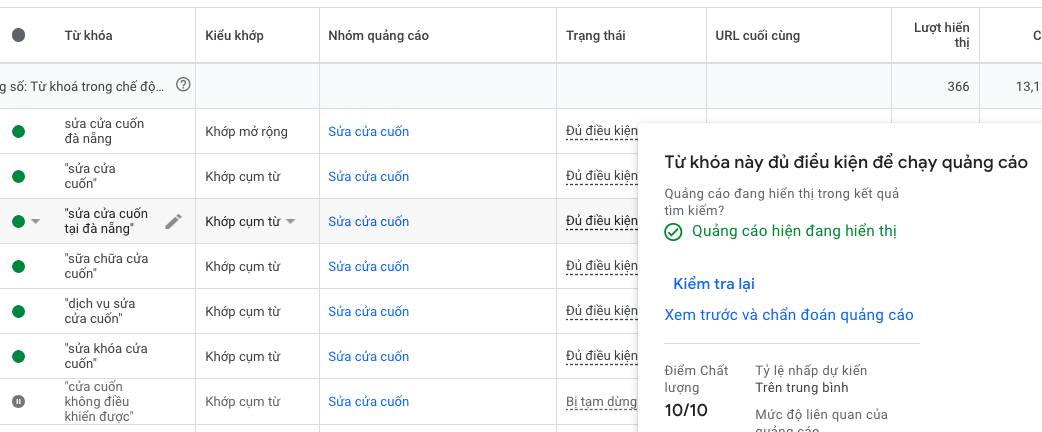This screenshot has width=1042, height=432.
Task: Click green status dot for "sửa chữa cửa cuốn"
Action: click(x=18, y=266)
